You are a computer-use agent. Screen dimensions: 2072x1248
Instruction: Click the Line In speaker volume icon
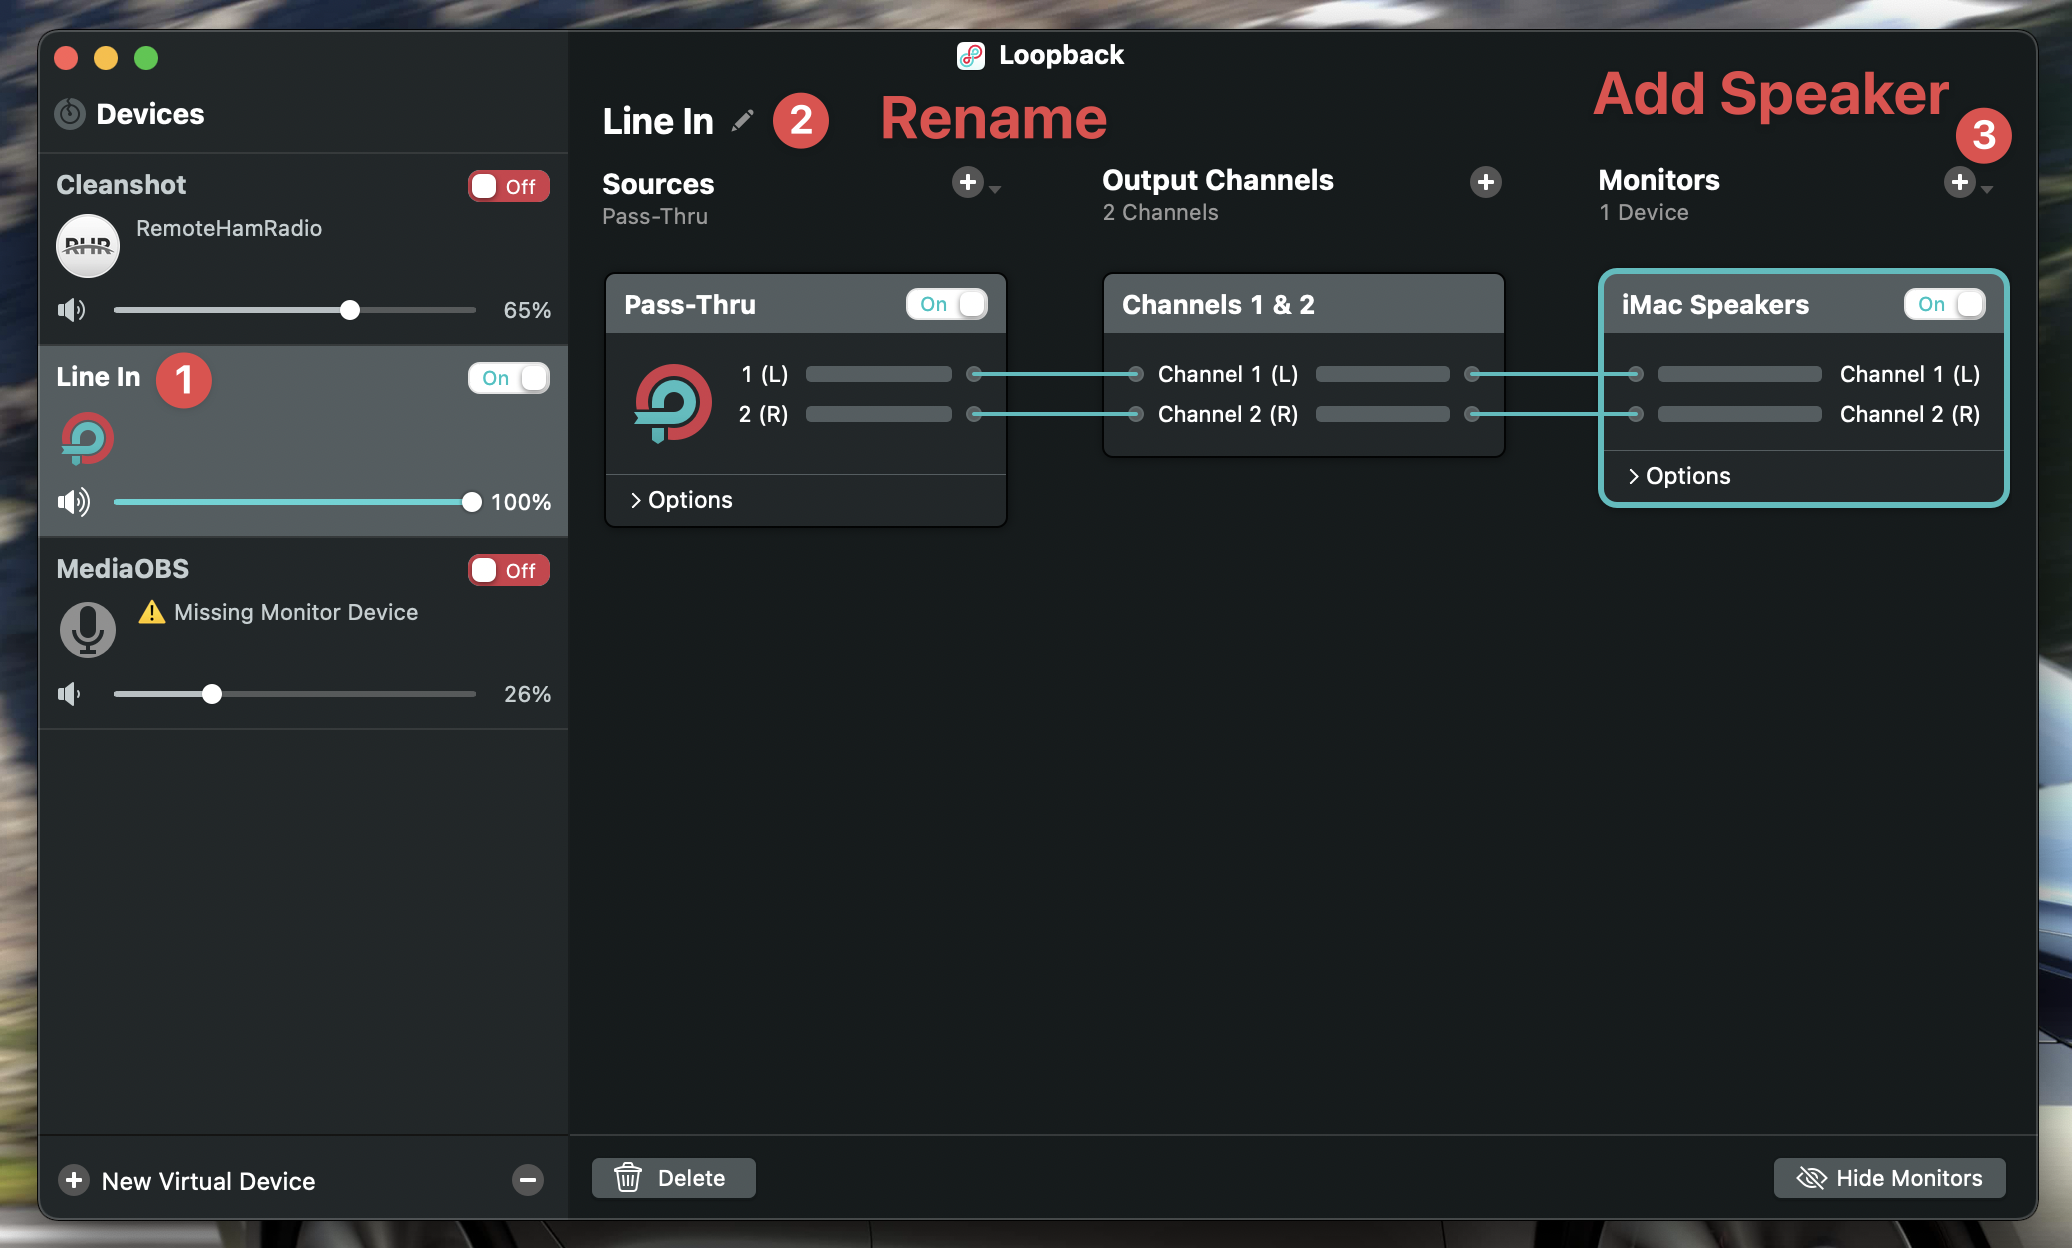coord(73,502)
